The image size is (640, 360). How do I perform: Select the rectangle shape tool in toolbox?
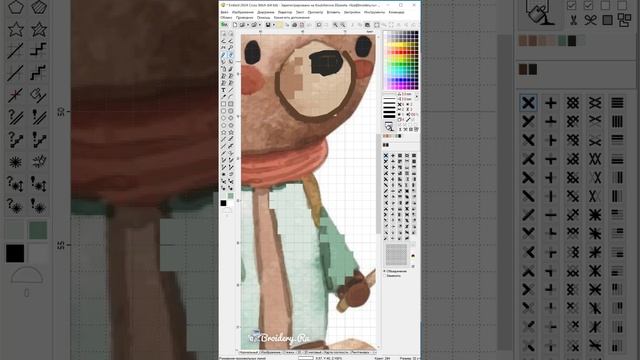point(223,104)
